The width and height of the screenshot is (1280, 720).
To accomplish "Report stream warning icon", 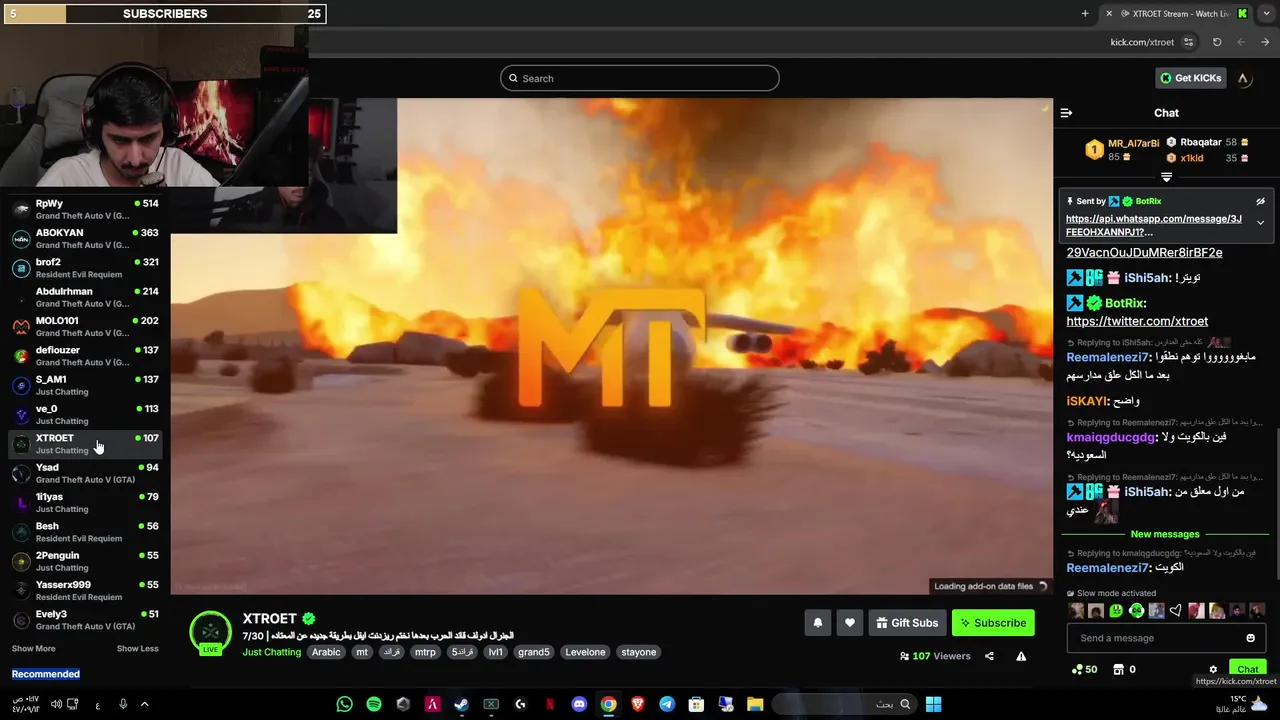I will click(1021, 656).
